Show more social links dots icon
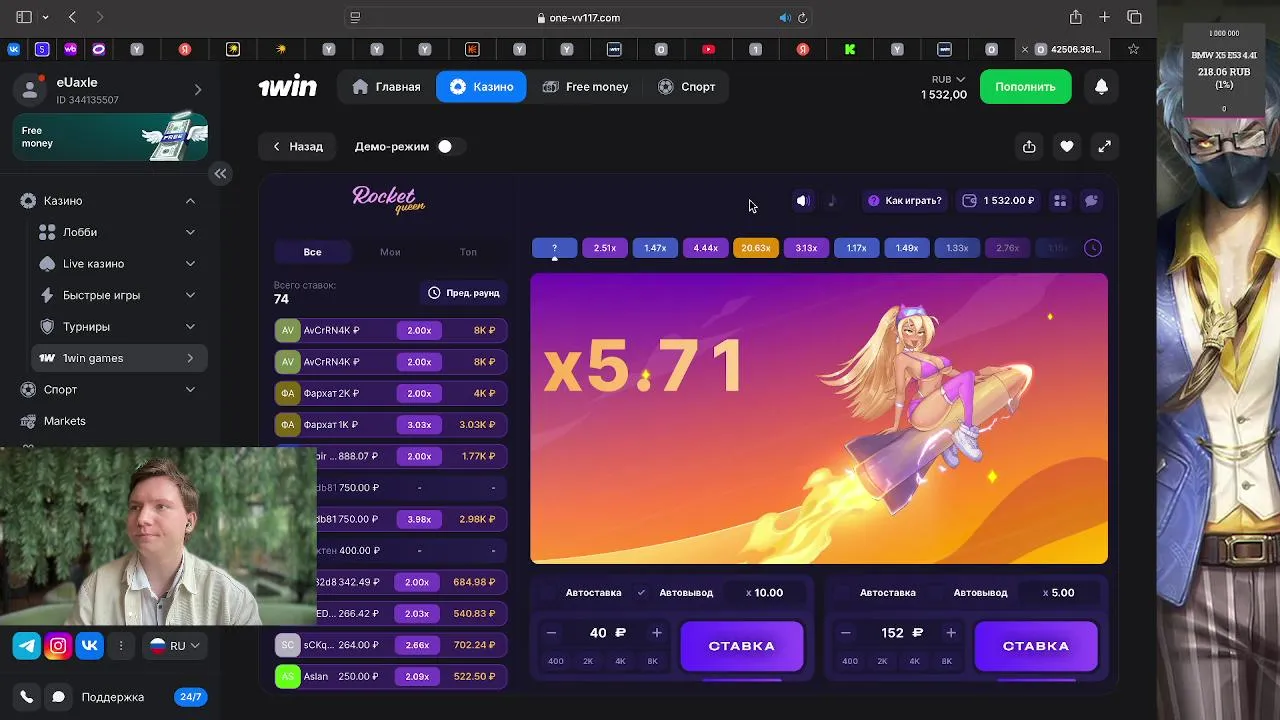The width and height of the screenshot is (1280, 720). click(121, 646)
